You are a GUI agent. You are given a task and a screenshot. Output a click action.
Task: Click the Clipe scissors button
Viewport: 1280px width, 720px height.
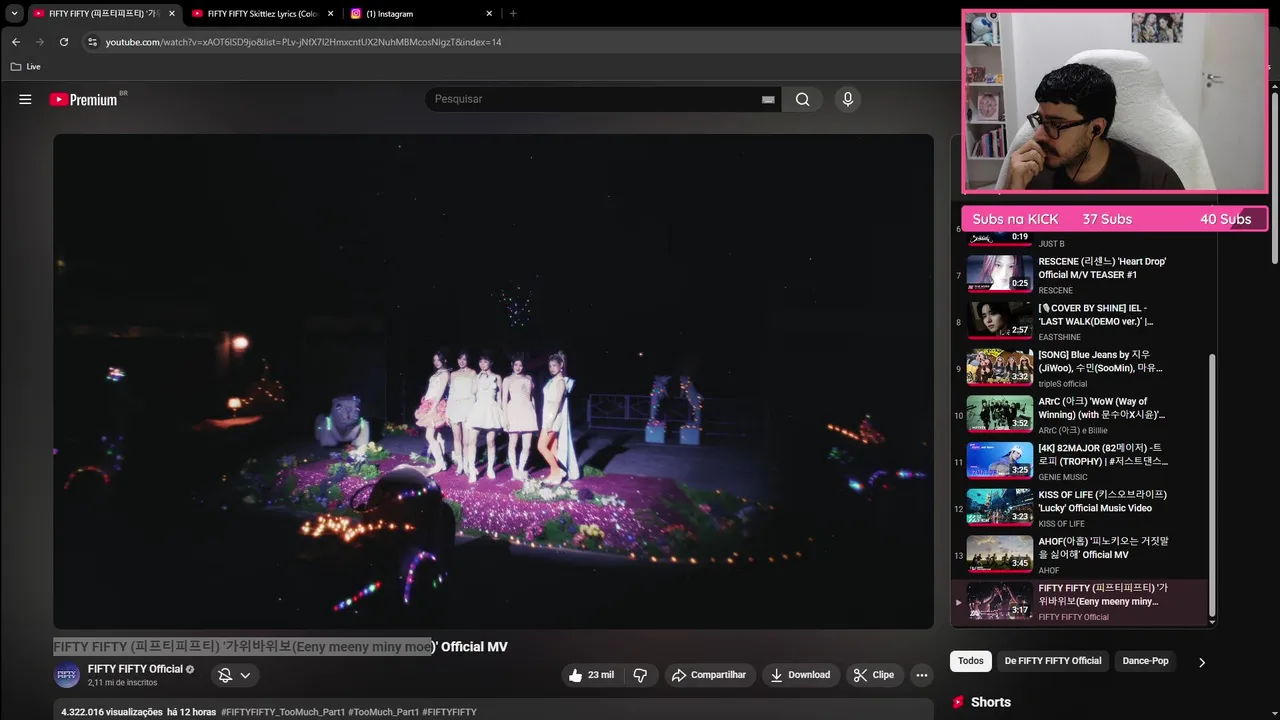[x=874, y=675]
